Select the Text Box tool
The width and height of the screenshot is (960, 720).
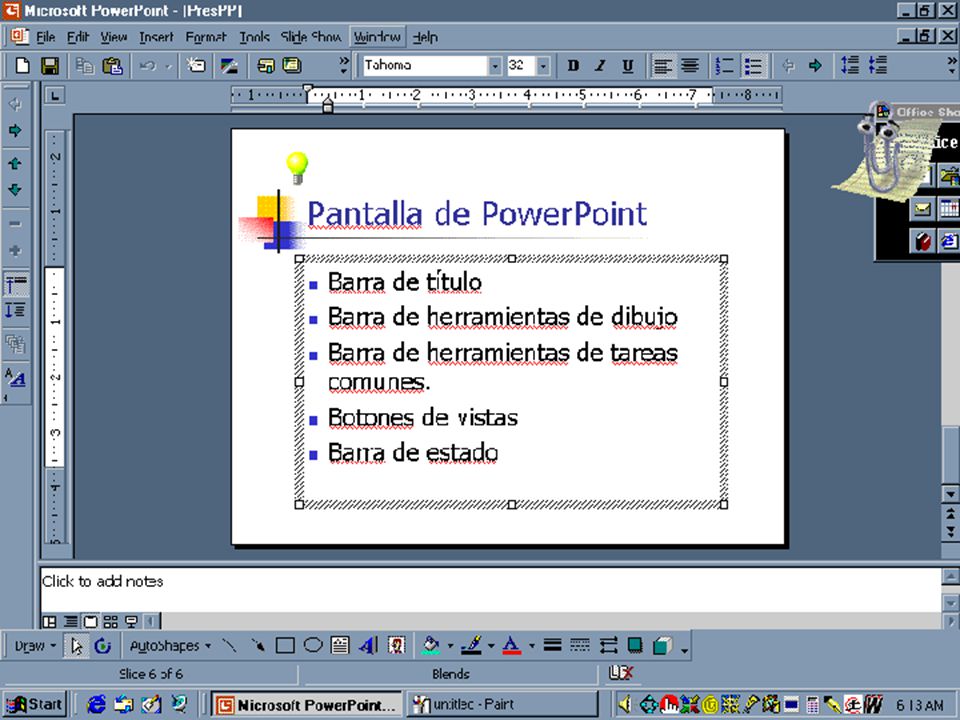[x=340, y=646]
